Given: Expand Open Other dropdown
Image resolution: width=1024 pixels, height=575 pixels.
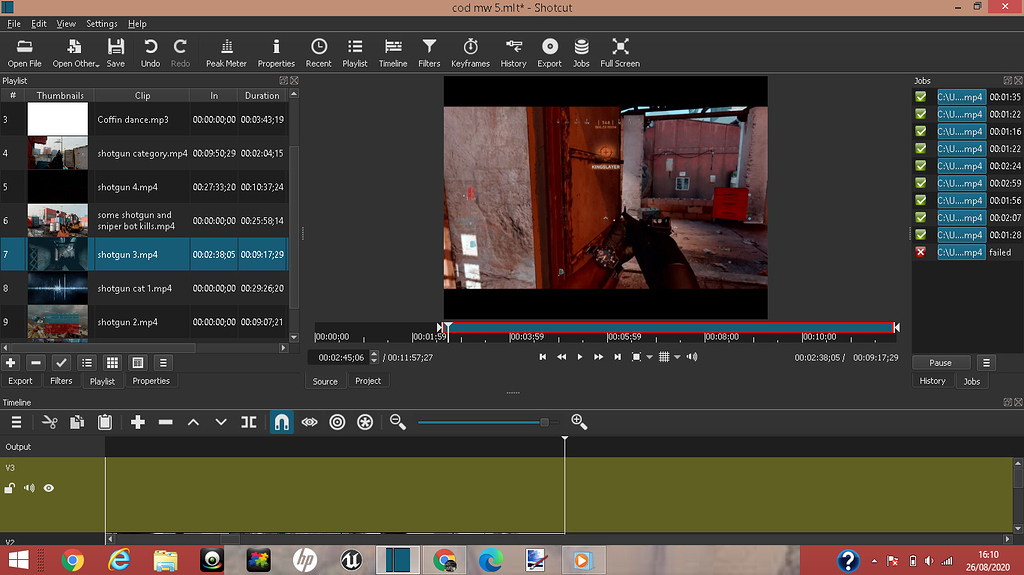Looking at the screenshot, I should [76, 53].
